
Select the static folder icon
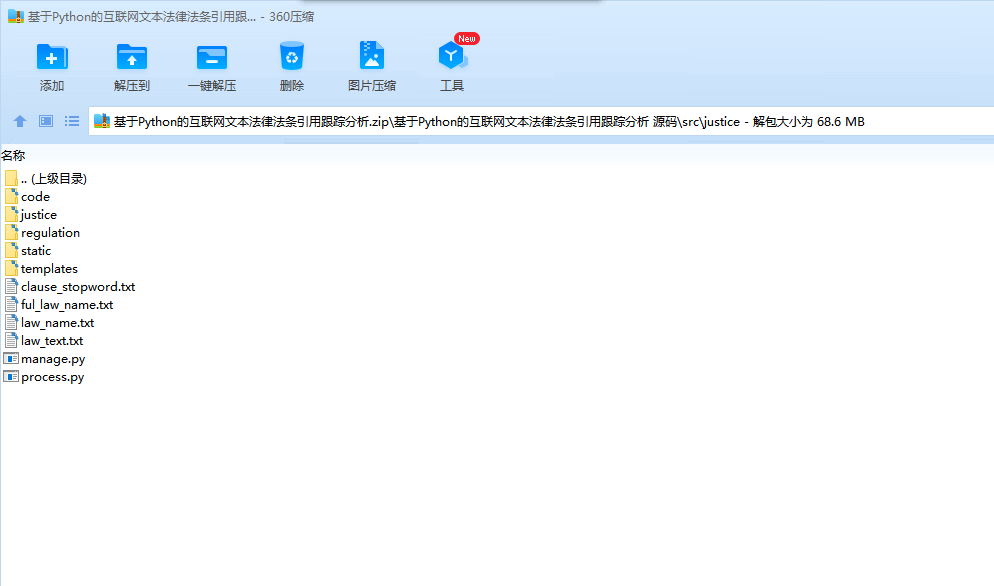tap(11, 251)
